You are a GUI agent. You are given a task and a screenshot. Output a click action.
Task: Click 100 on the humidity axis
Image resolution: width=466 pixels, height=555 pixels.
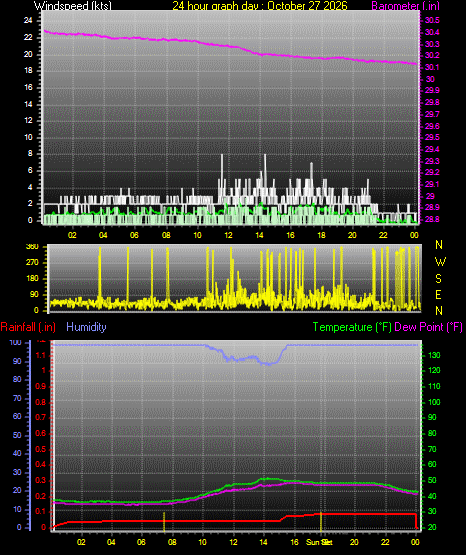coord(16,342)
